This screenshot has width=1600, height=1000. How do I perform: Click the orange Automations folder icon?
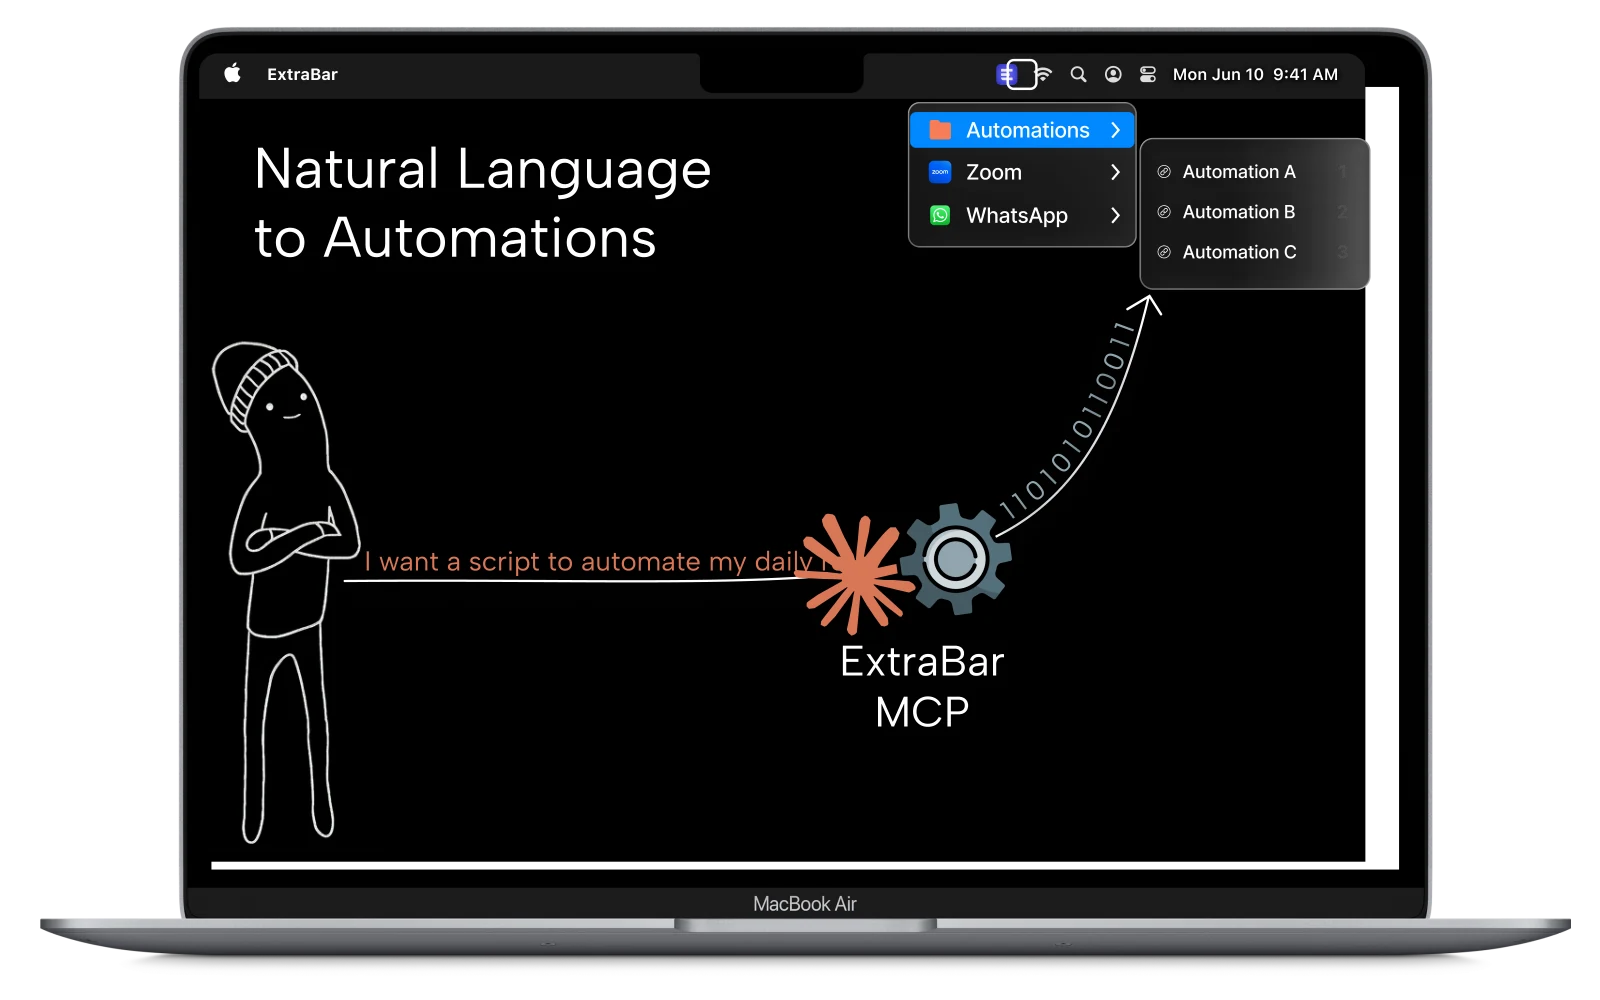pyautogui.click(x=940, y=130)
